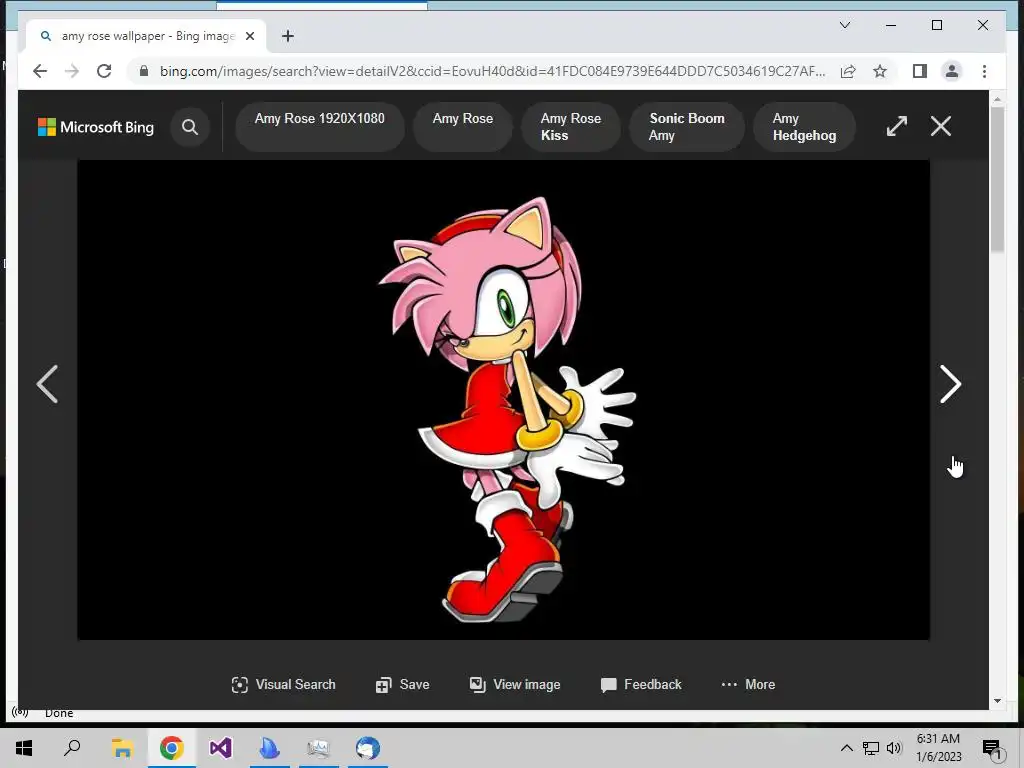Open Windows Start menu
Viewport: 1024px width, 768px height.
pos(24,748)
